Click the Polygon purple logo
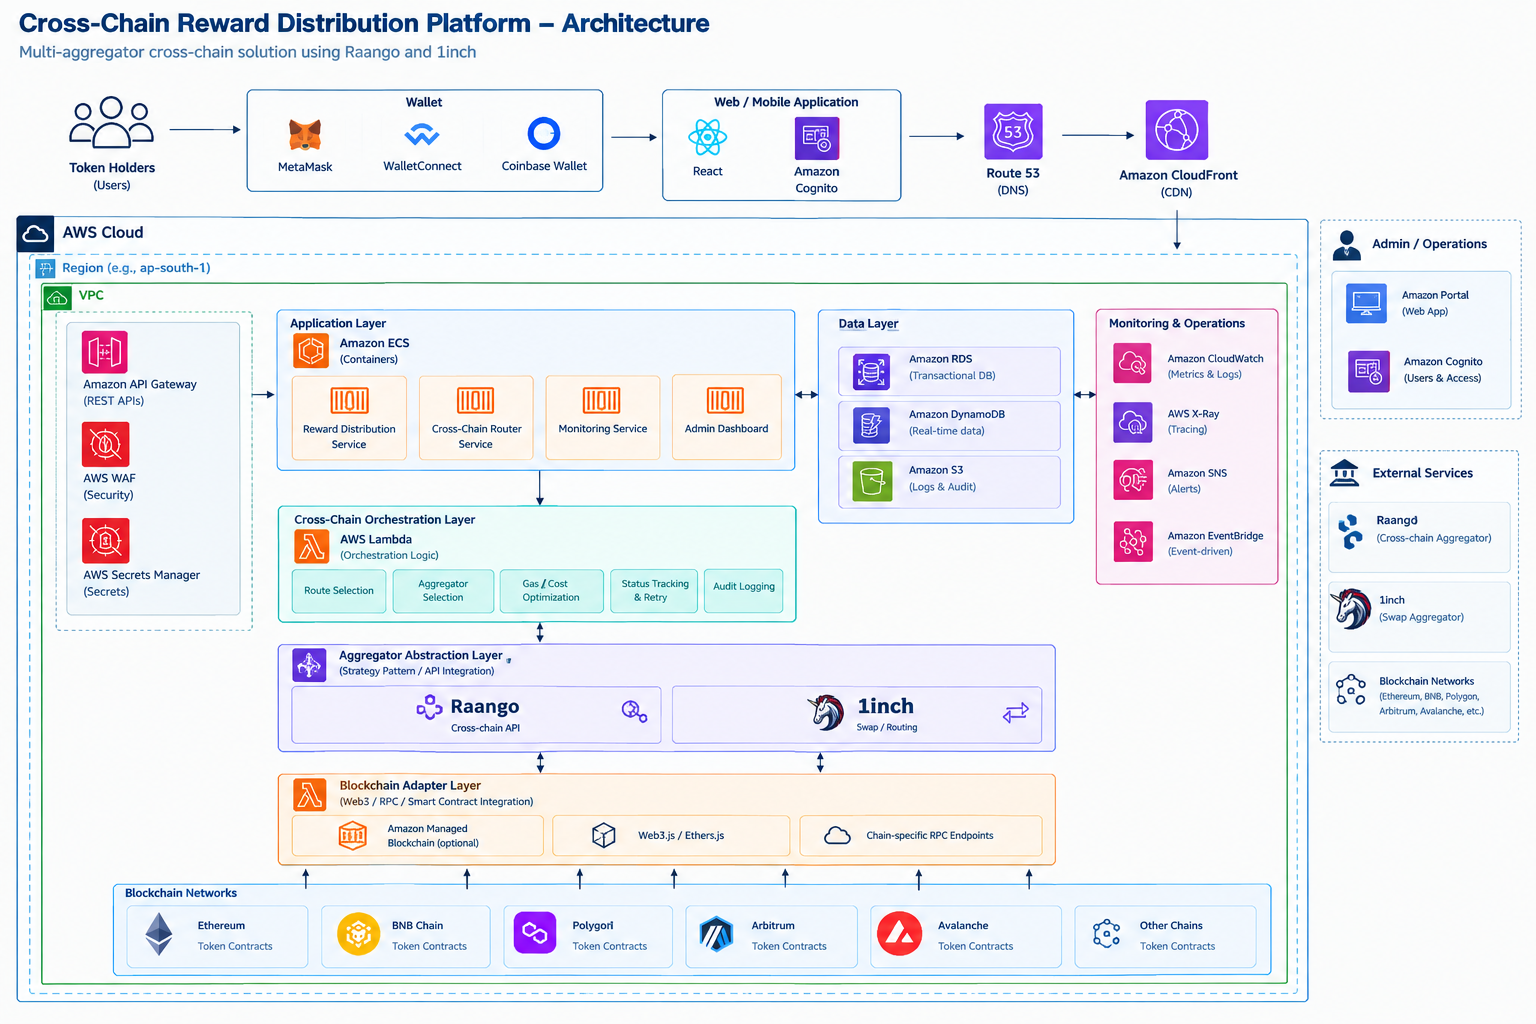Viewport: 1536px width, 1024px height. pyautogui.click(x=535, y=933)
